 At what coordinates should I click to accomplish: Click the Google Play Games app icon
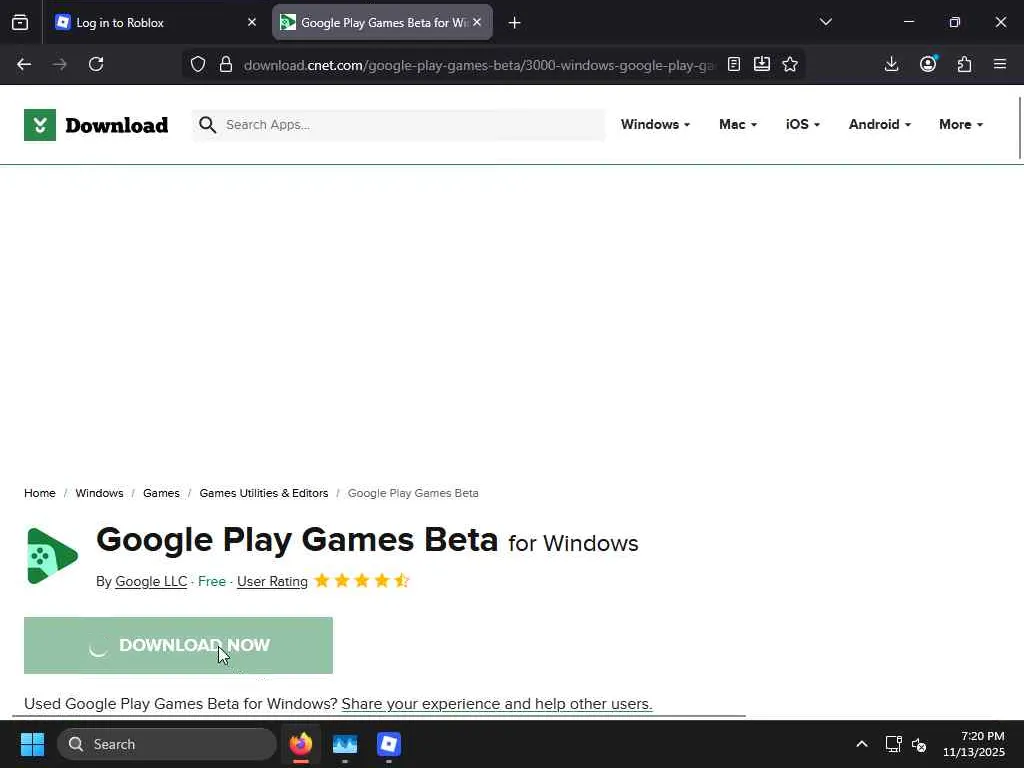click(x=52, y=556)
